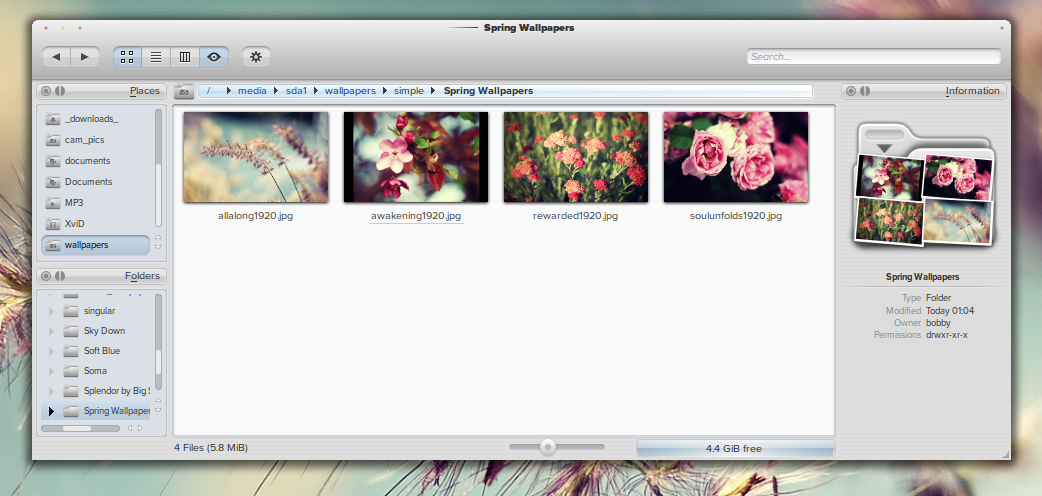The width and height of the screenshot is (1042, 496).
Task: Click the folder icon left of the breadcrumb
Action: point(184,91)
